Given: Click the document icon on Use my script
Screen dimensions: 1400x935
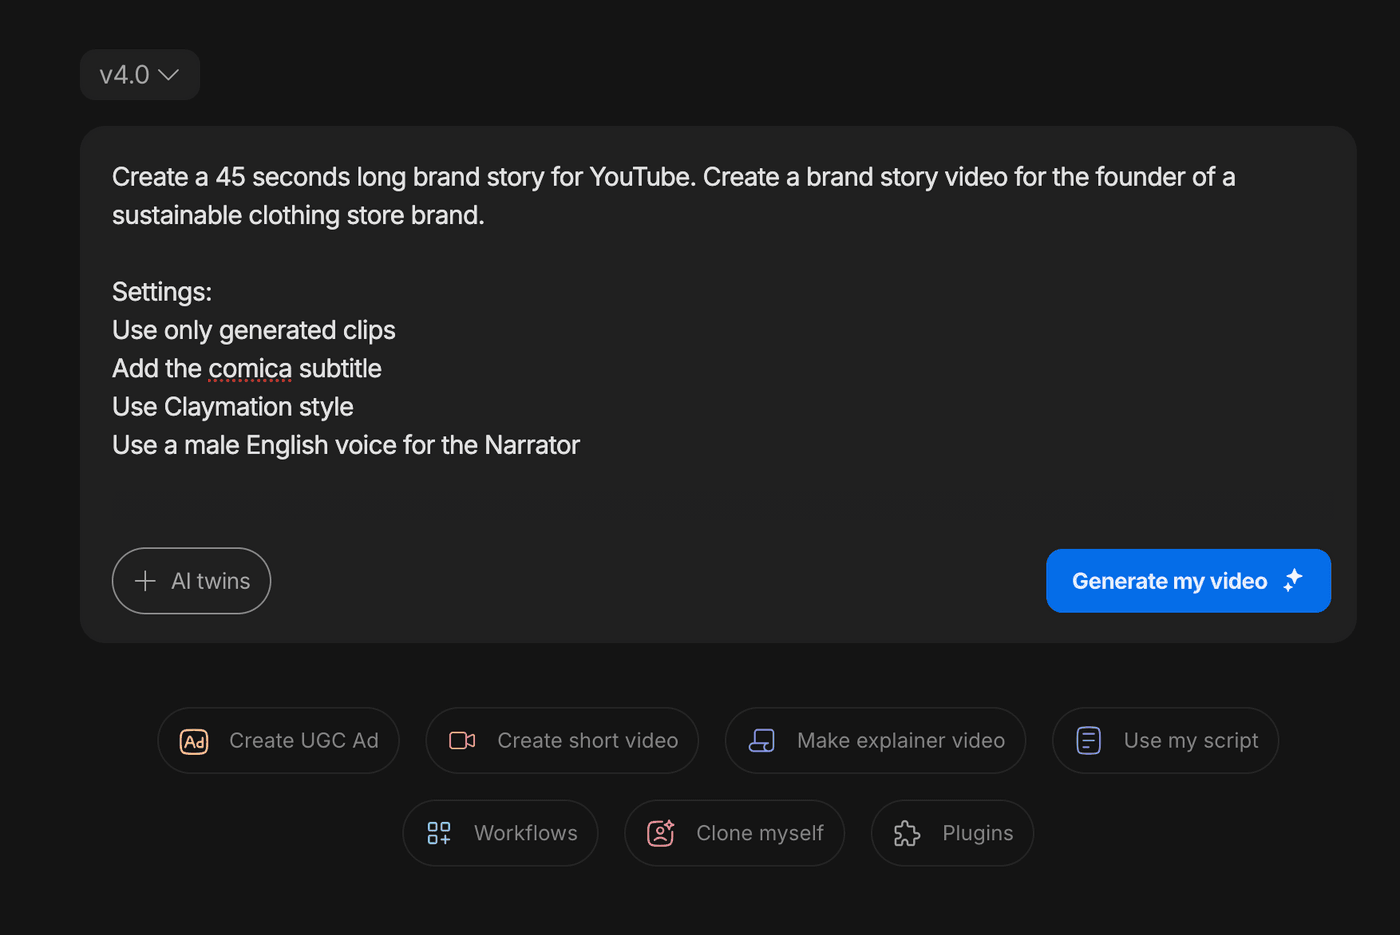Looking at the screenshot, I should (1088, 741).
